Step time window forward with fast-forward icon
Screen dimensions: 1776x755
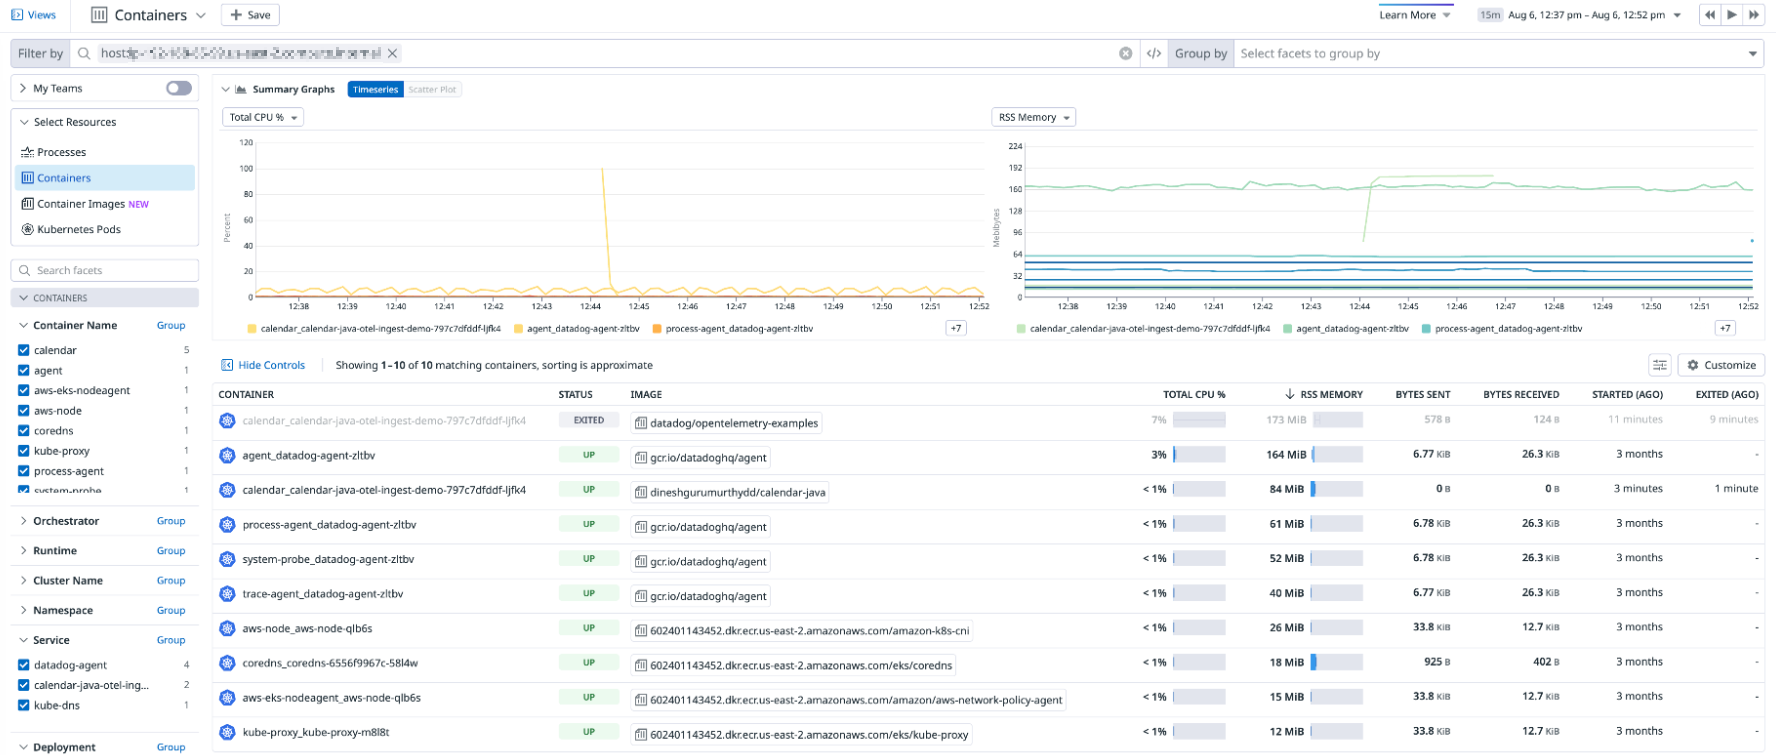[1753, 15]
